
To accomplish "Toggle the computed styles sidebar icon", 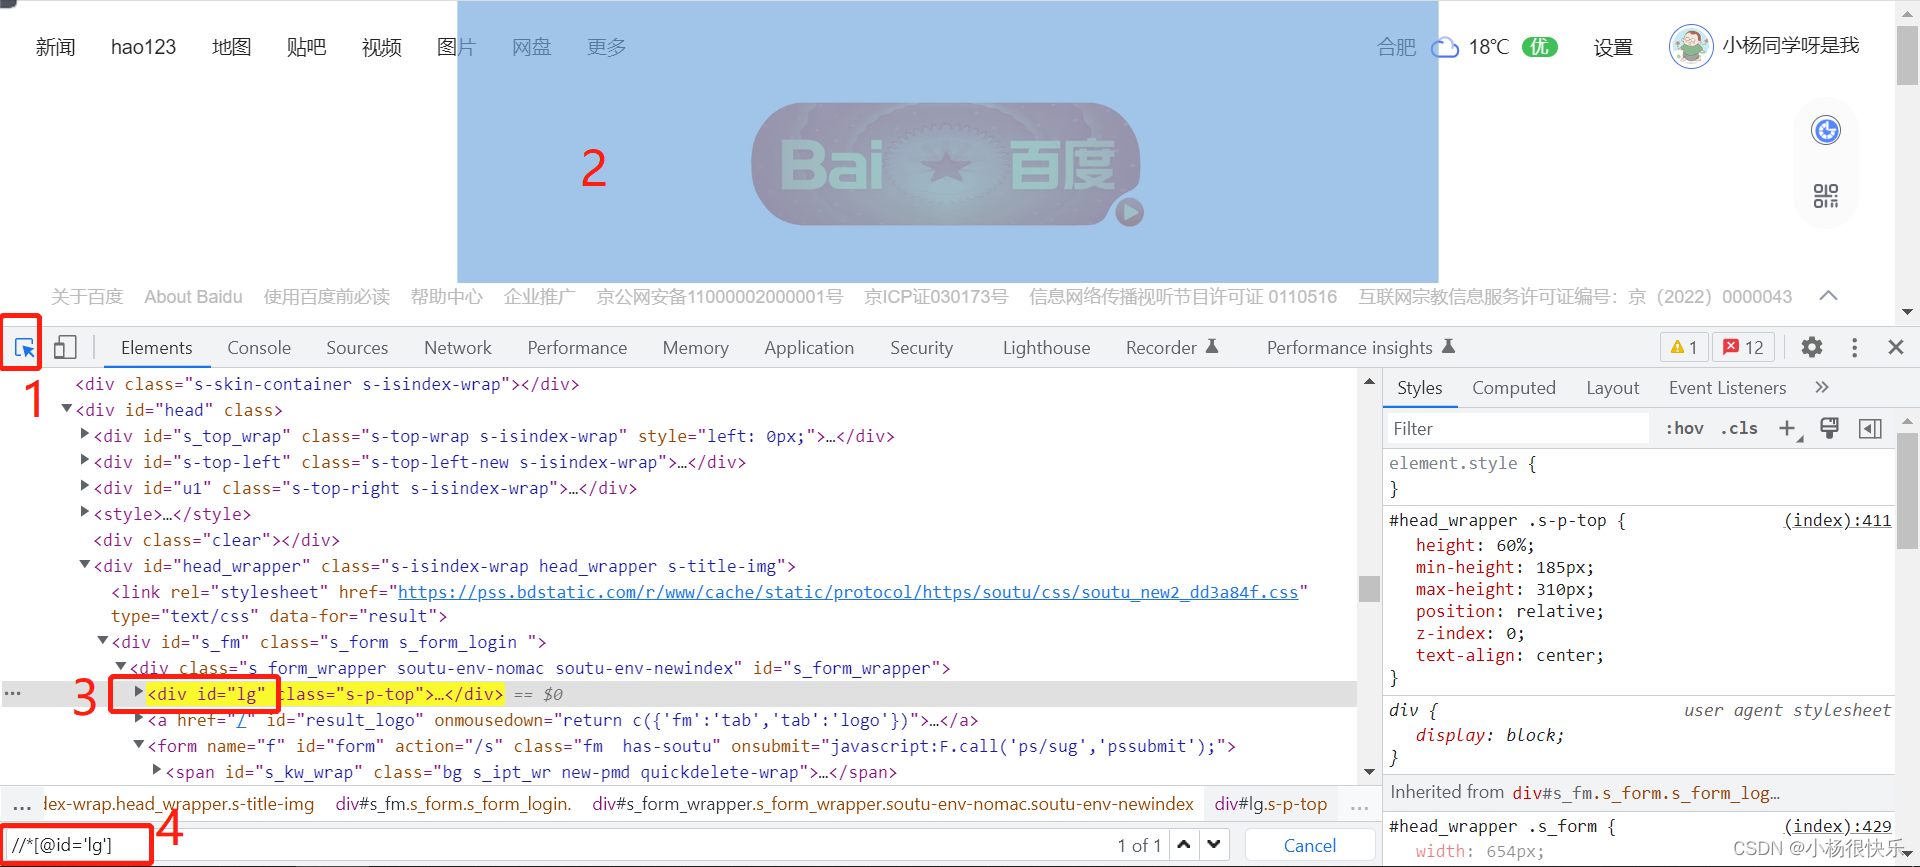I will point(1869,428).
